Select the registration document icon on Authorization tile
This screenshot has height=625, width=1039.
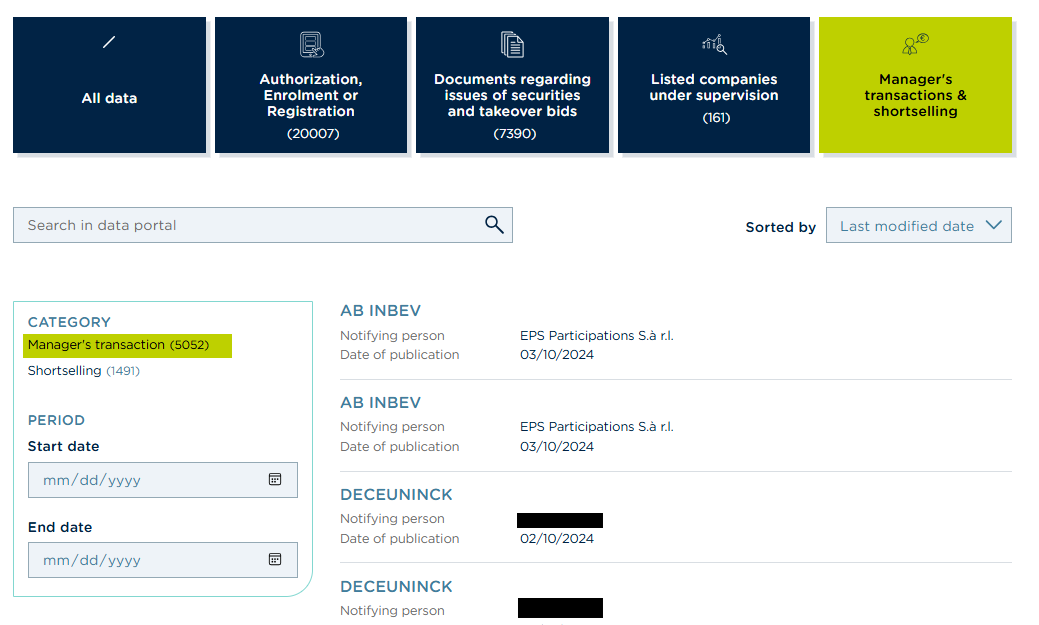tap(310, 44)
